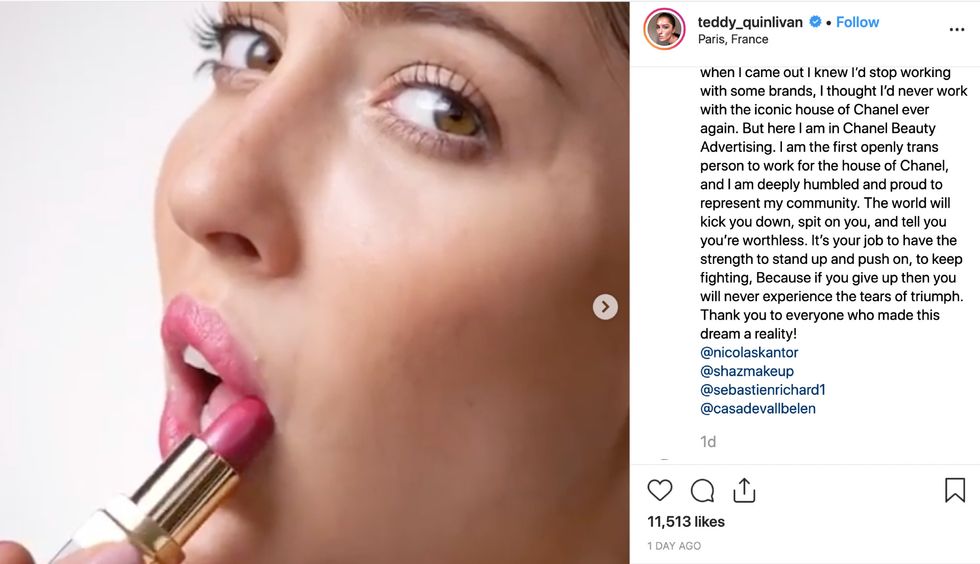Click the share arrow icon
980x564 pixels.
pyautogui.click(x=744, y=490)
